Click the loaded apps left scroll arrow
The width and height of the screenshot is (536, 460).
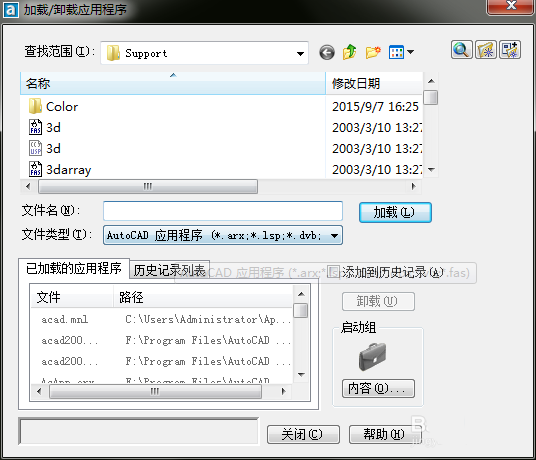pyautogui.click(x=39, y=391)
